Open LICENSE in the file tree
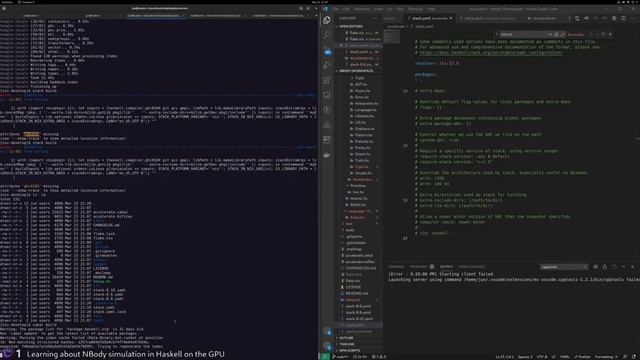Viewport: 640px width, 360px height. click(353, 287)
